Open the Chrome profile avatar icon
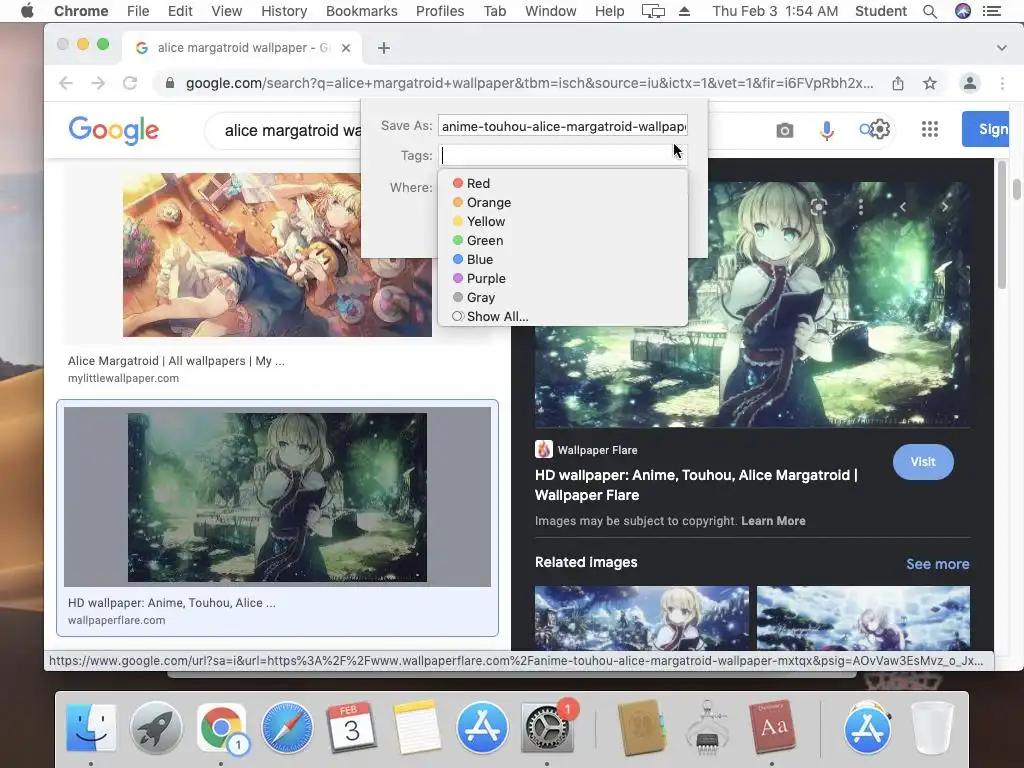This screenshot has height=768, width=1024. click(970, 83)
